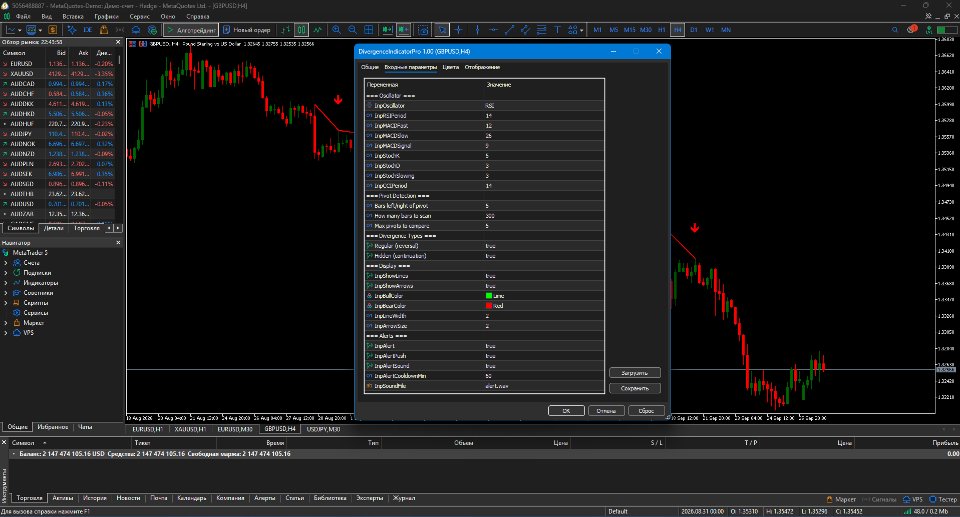Image resolution: width=960 pixels, height=517 pixels.
Task: Take a chart screenshot with camera icon
Action: click(423, 29)
